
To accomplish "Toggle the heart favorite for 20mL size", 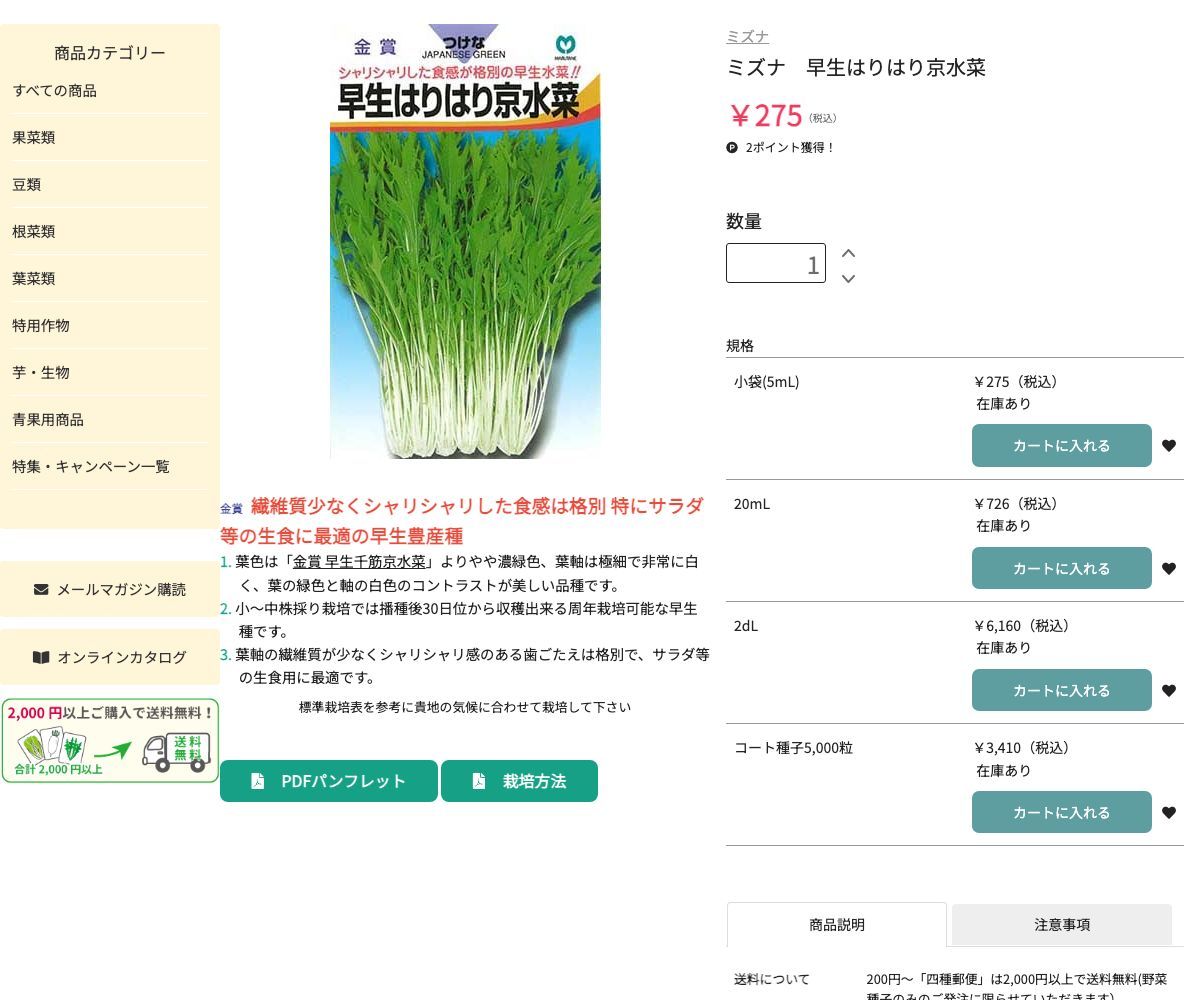I will (x=1169, y=568).
